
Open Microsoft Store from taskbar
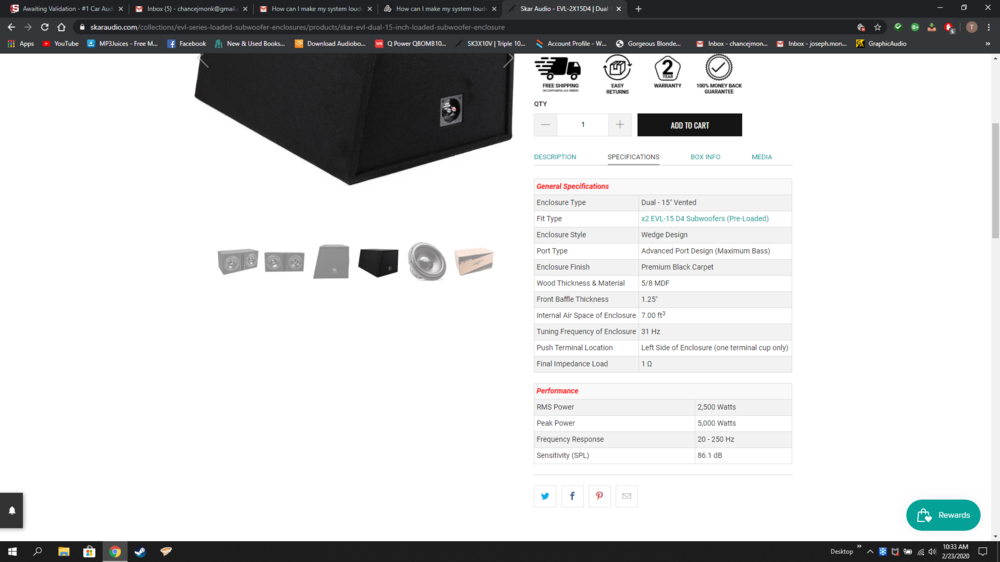click(89, 551)
